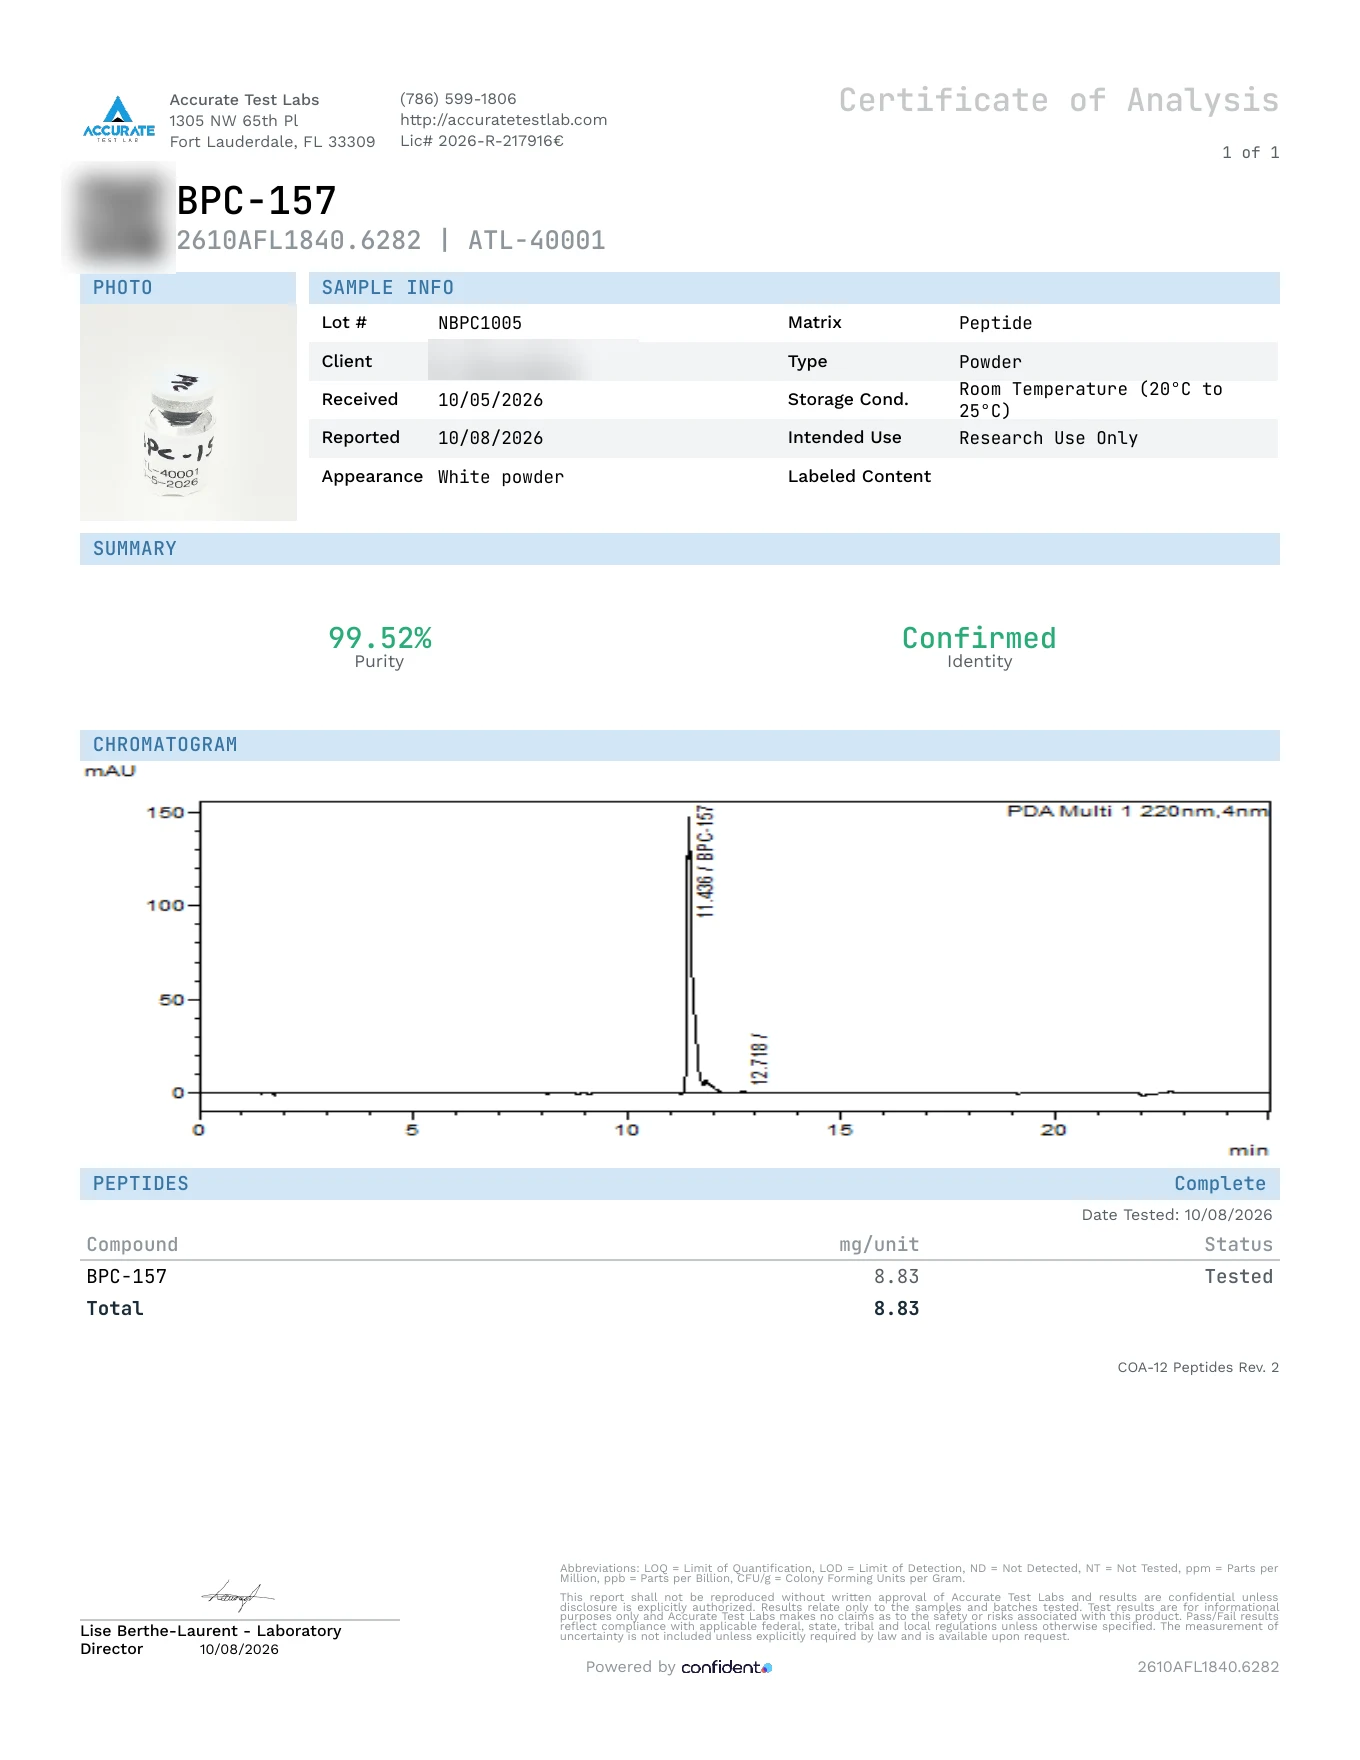Click the '1 of 1' page indicator
Viewport: 1360px width, 1760px height.
1250,153
